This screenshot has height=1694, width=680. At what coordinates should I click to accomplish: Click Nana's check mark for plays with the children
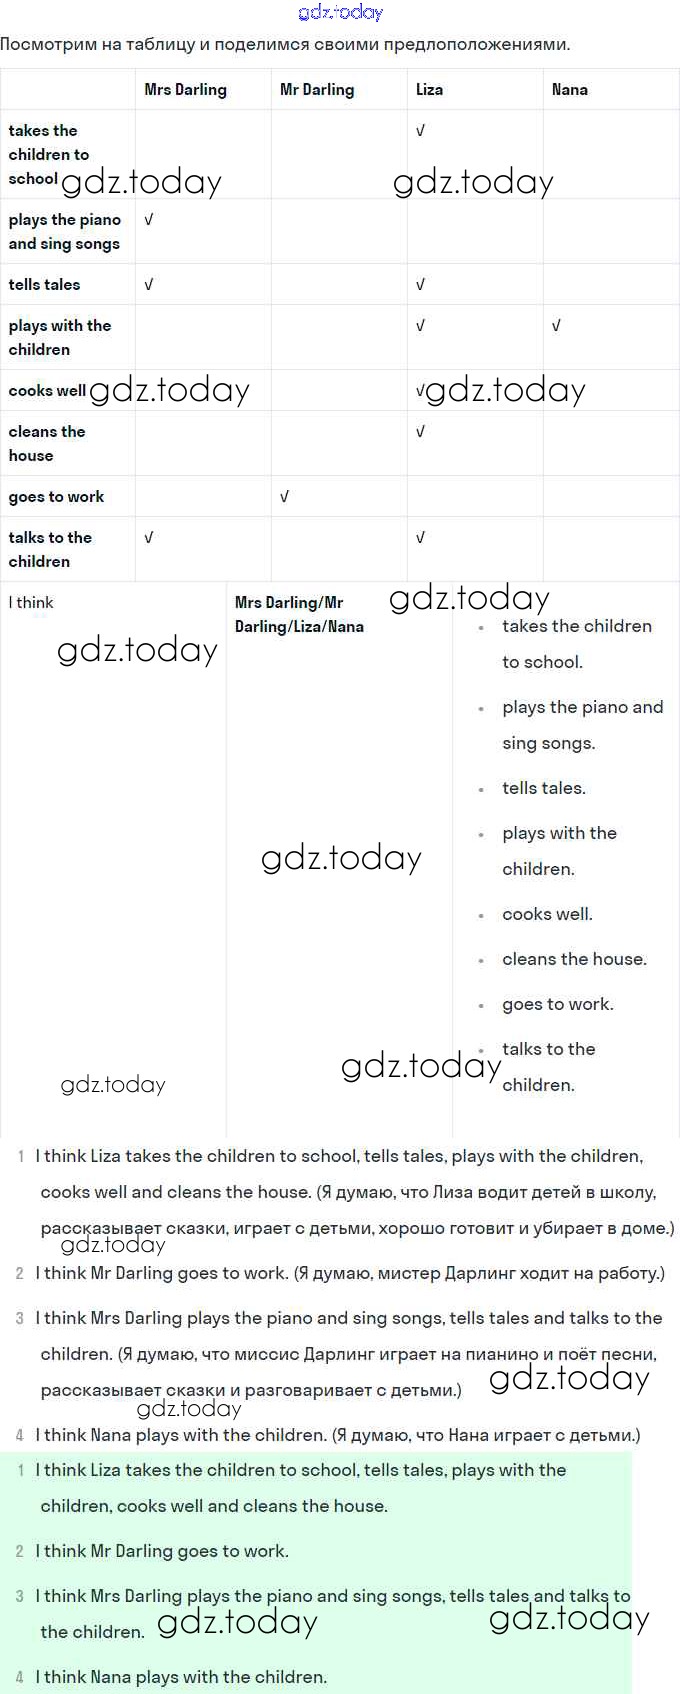[557, 326]
